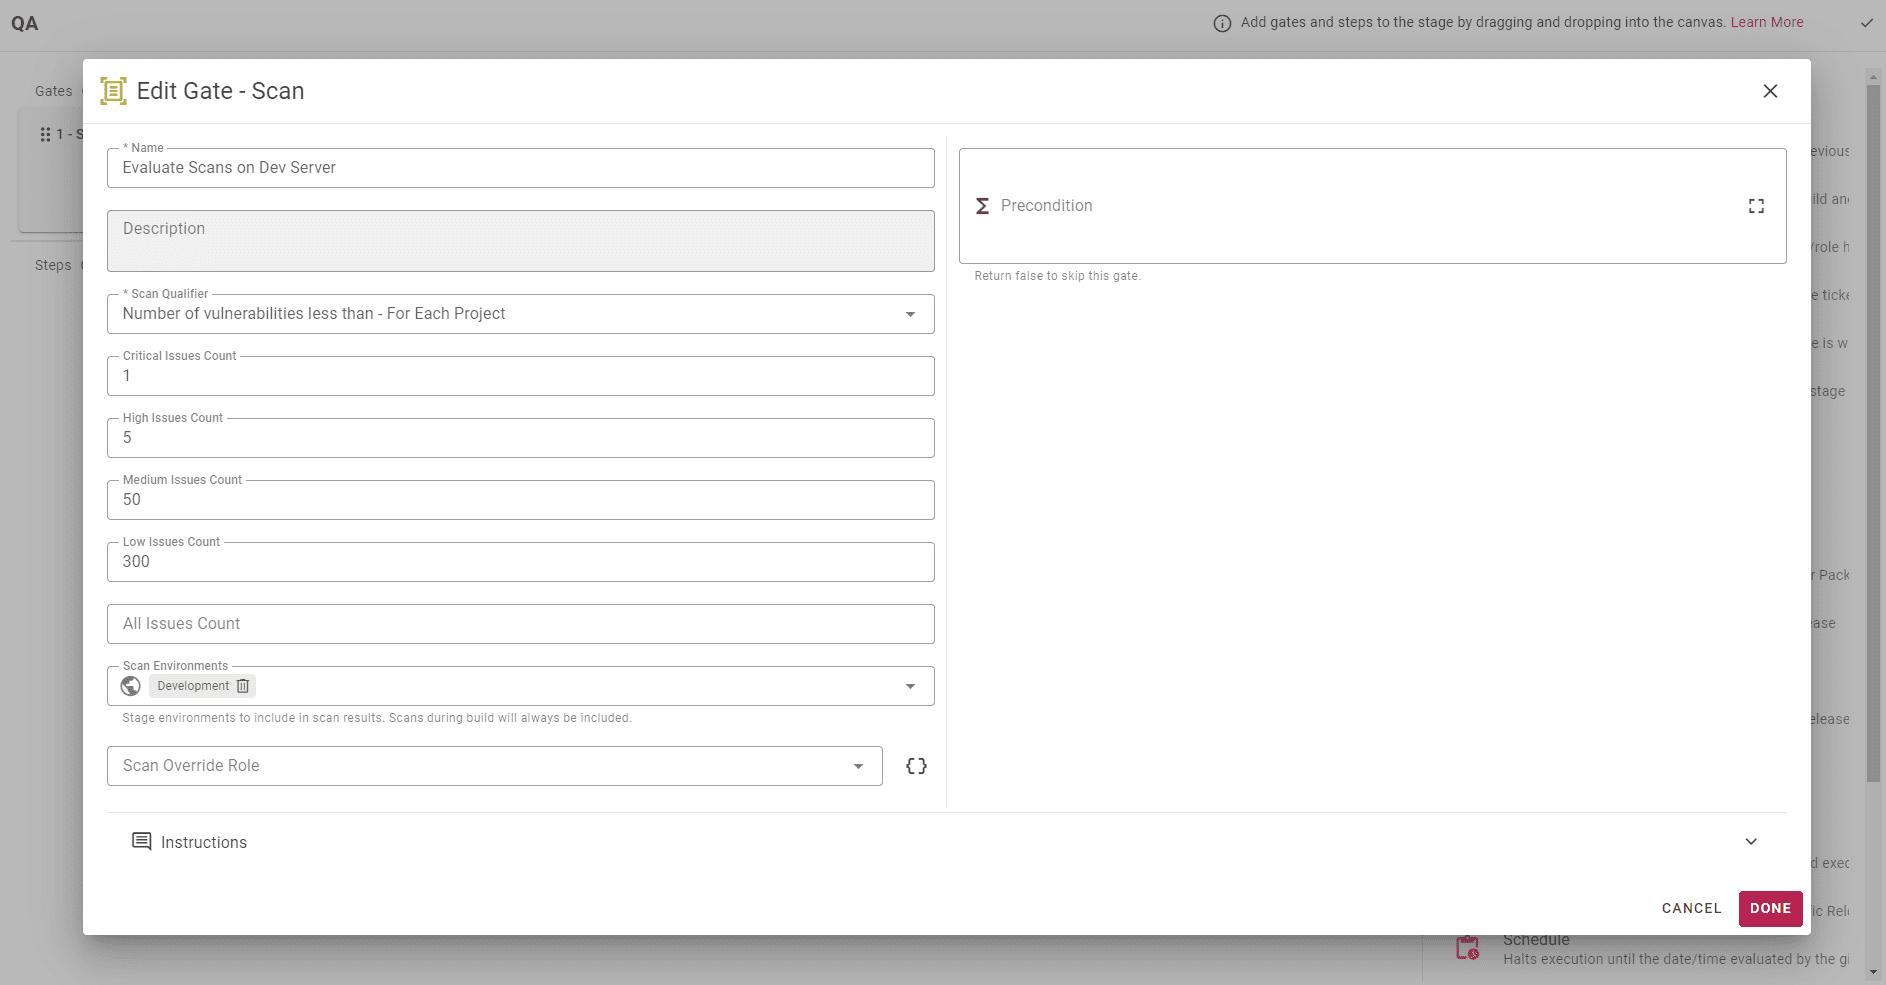Open the Scan Qualifier dropdown
The height and width of the screenshot is (985, 1886).
909,313
